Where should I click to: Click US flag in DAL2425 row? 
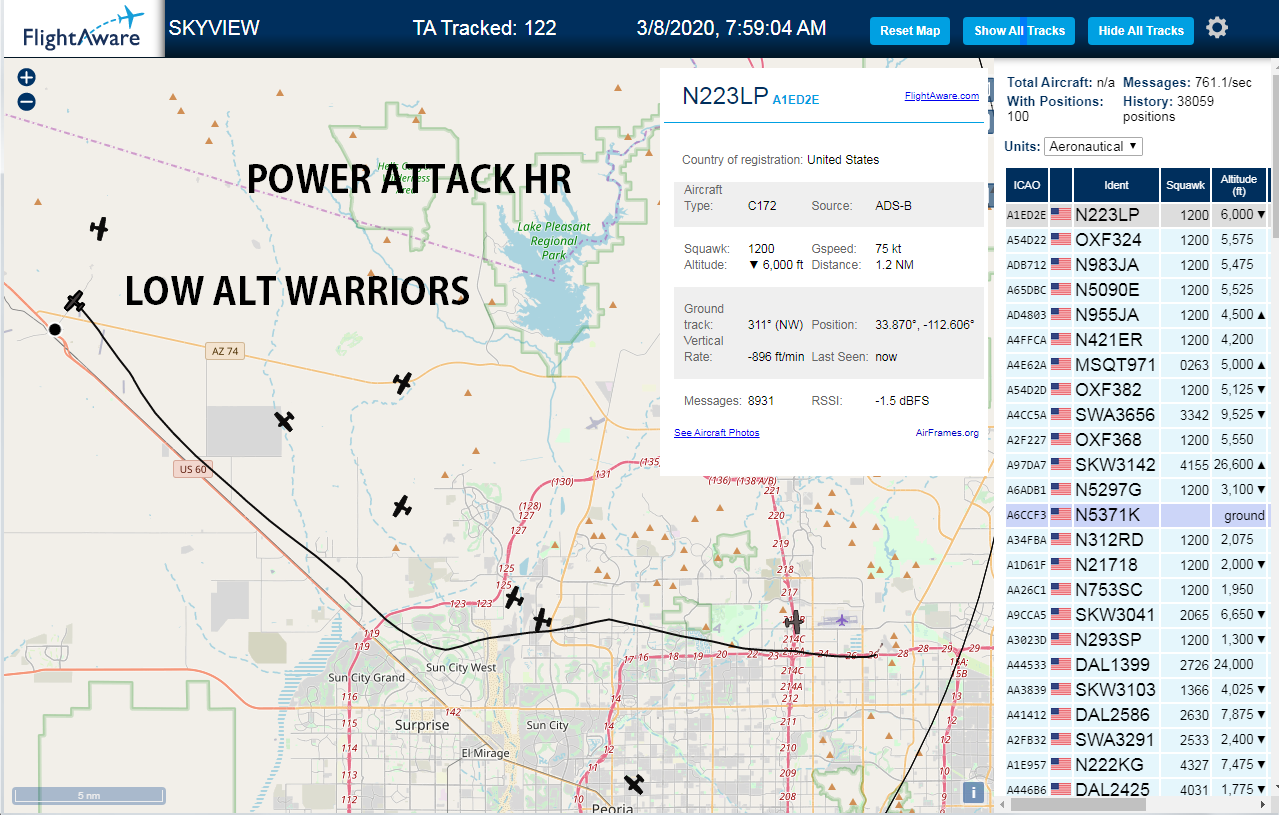[1061, 790]
